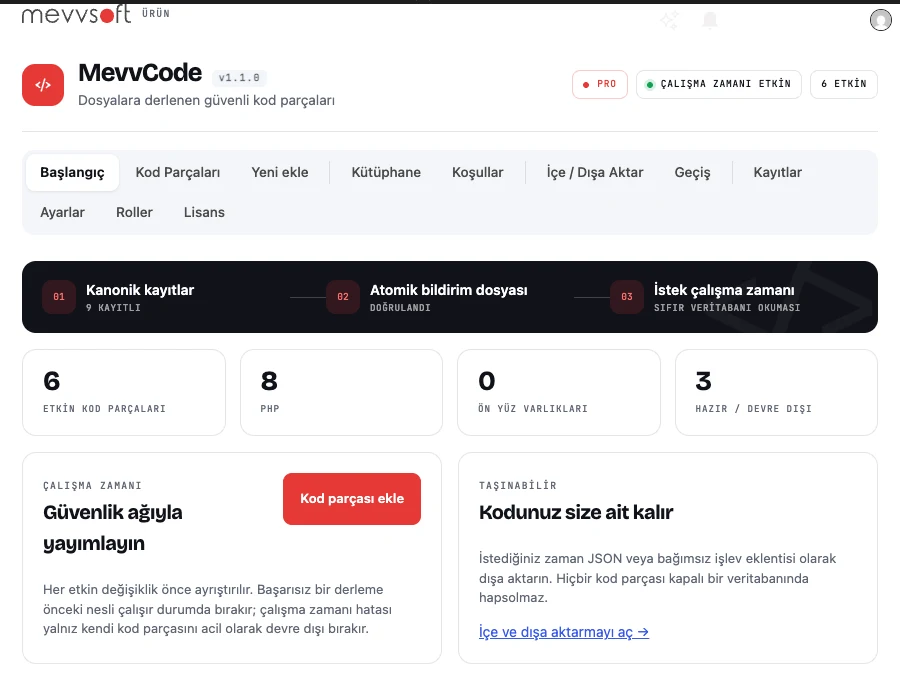Screen dimensions: 900x700
Task: Click the 9 KAYITLI caption
Action: click(x=114, y=308)
